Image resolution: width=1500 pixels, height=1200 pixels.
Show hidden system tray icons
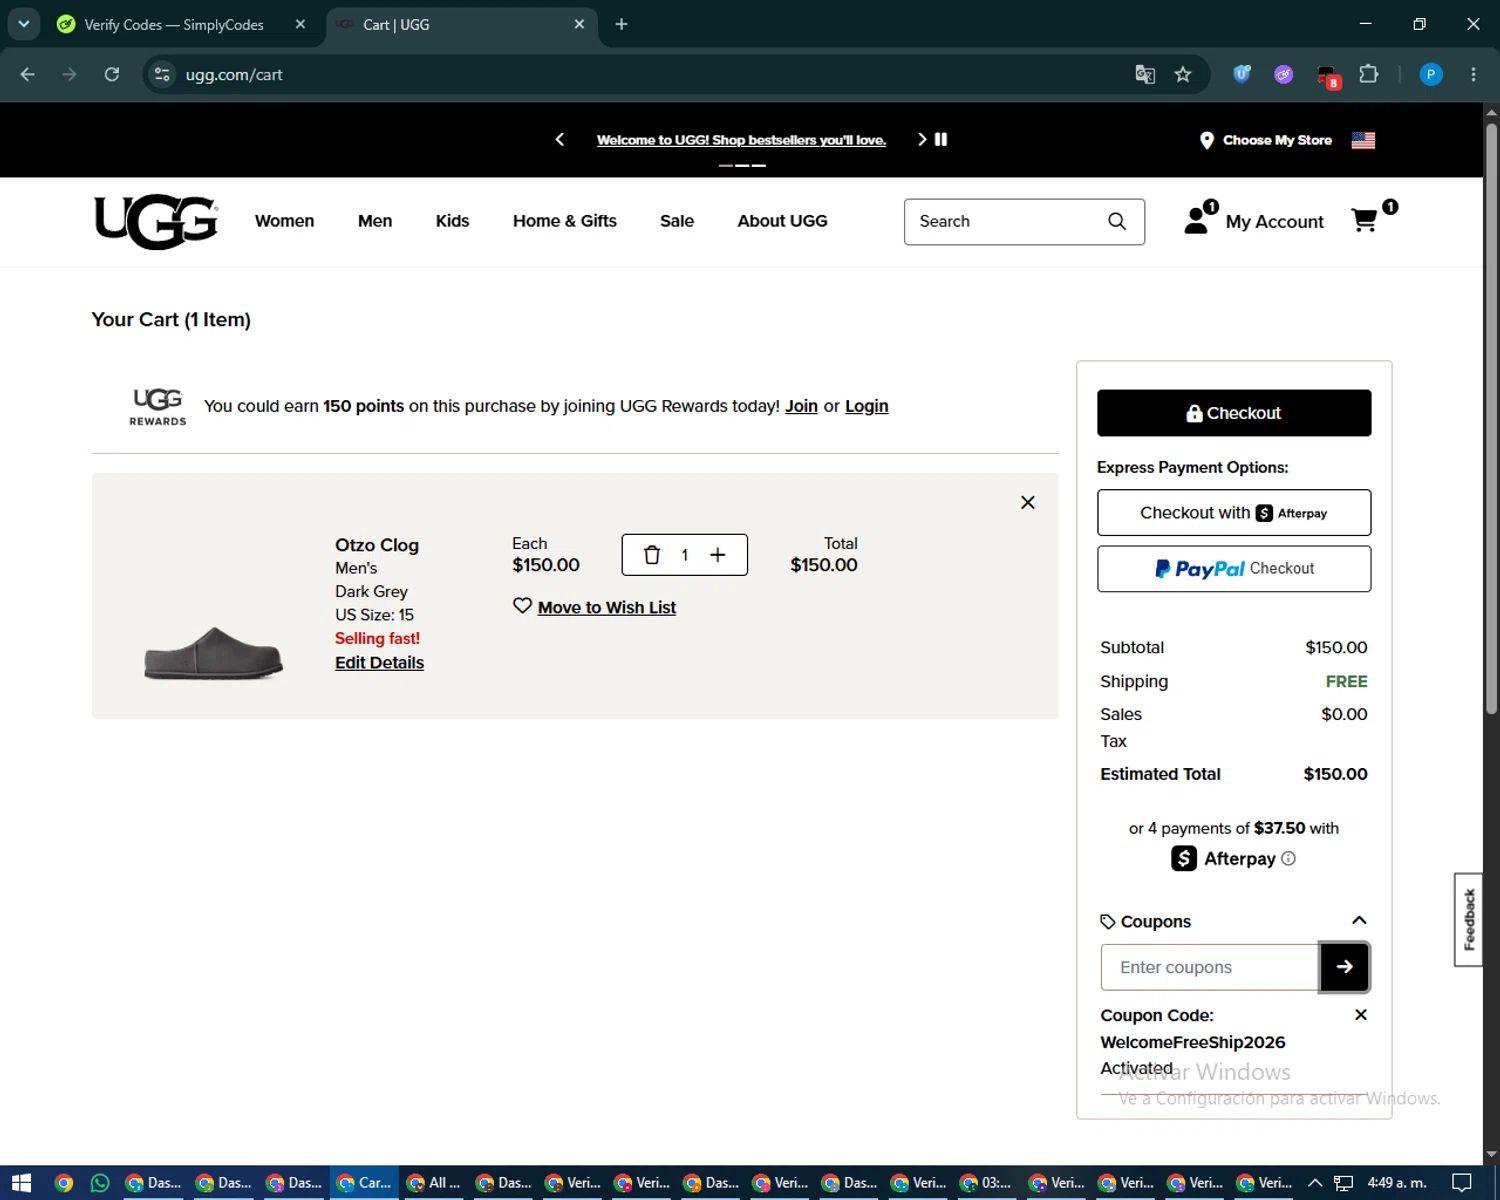[1315, 1183]
